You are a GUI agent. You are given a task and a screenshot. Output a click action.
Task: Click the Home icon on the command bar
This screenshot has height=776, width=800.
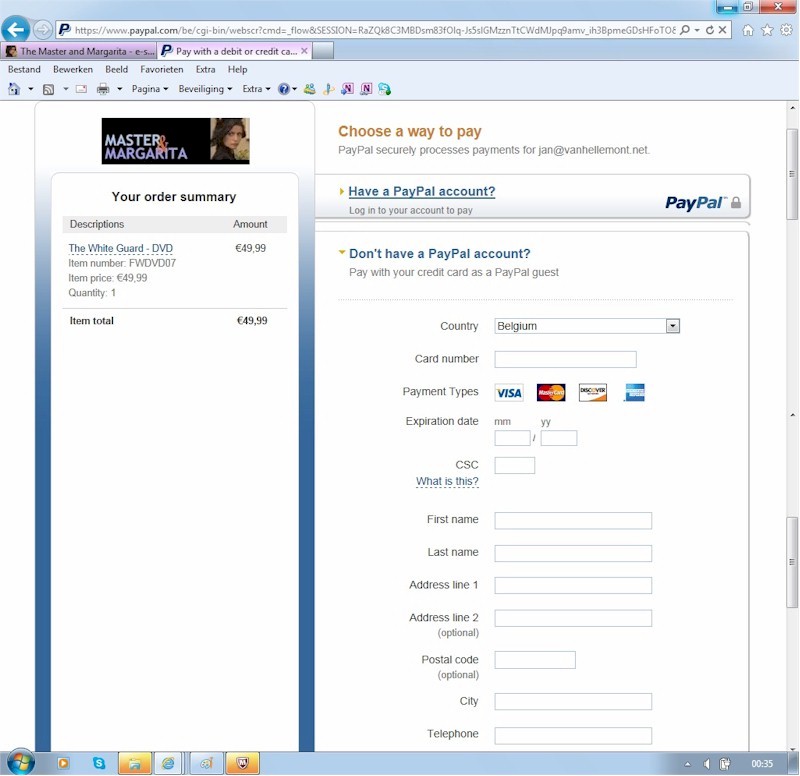[x=14, y=89]
